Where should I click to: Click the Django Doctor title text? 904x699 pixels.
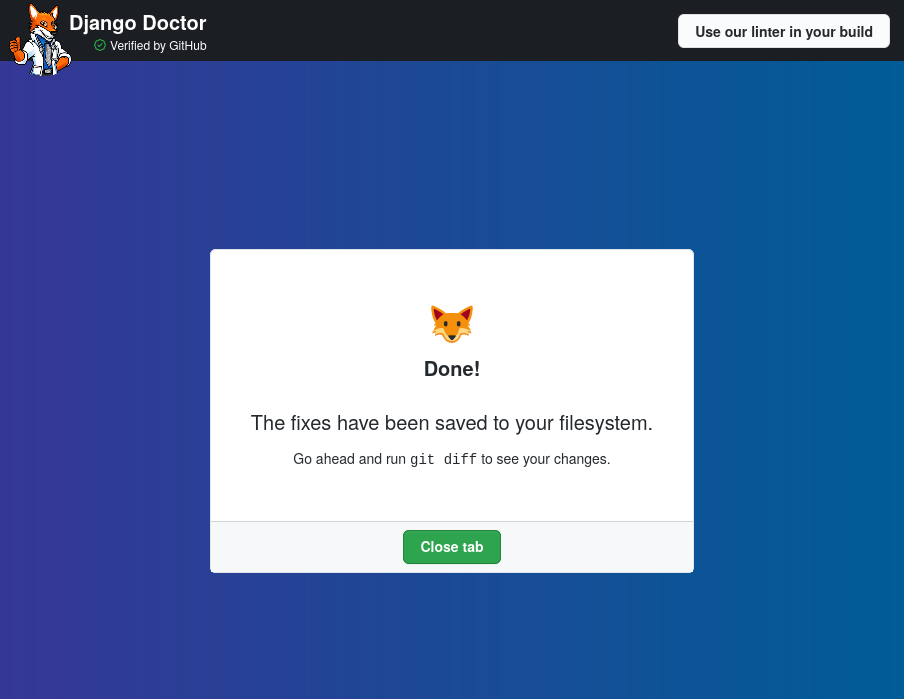click(138, 23)
